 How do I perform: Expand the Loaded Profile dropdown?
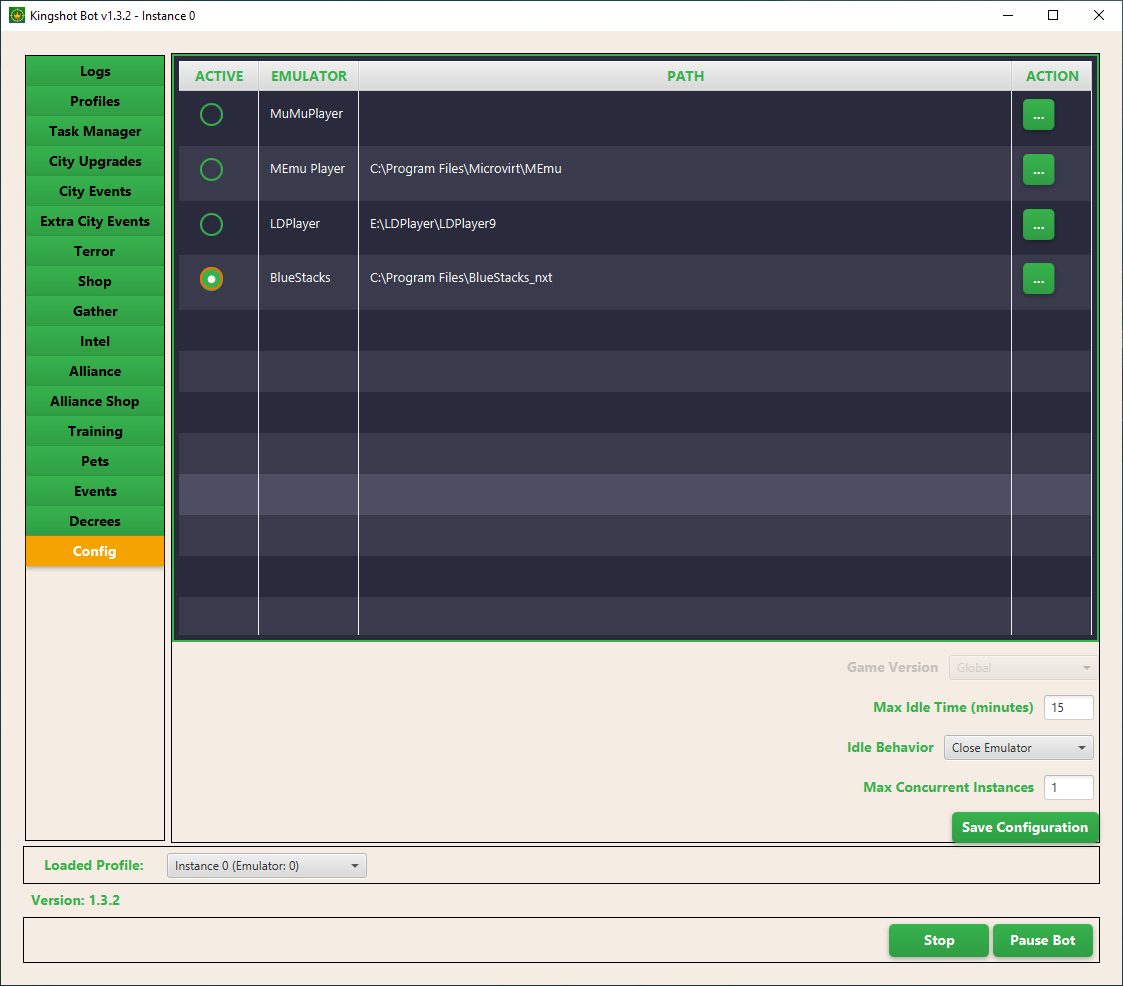[266, 866]
